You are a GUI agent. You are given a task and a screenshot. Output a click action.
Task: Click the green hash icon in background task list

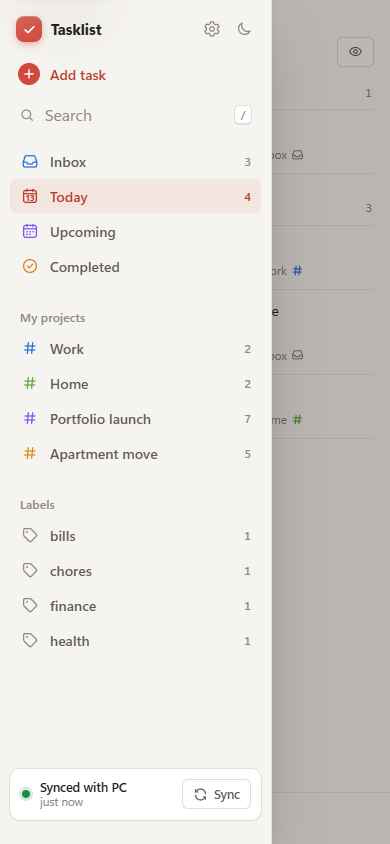pos(297,420)
